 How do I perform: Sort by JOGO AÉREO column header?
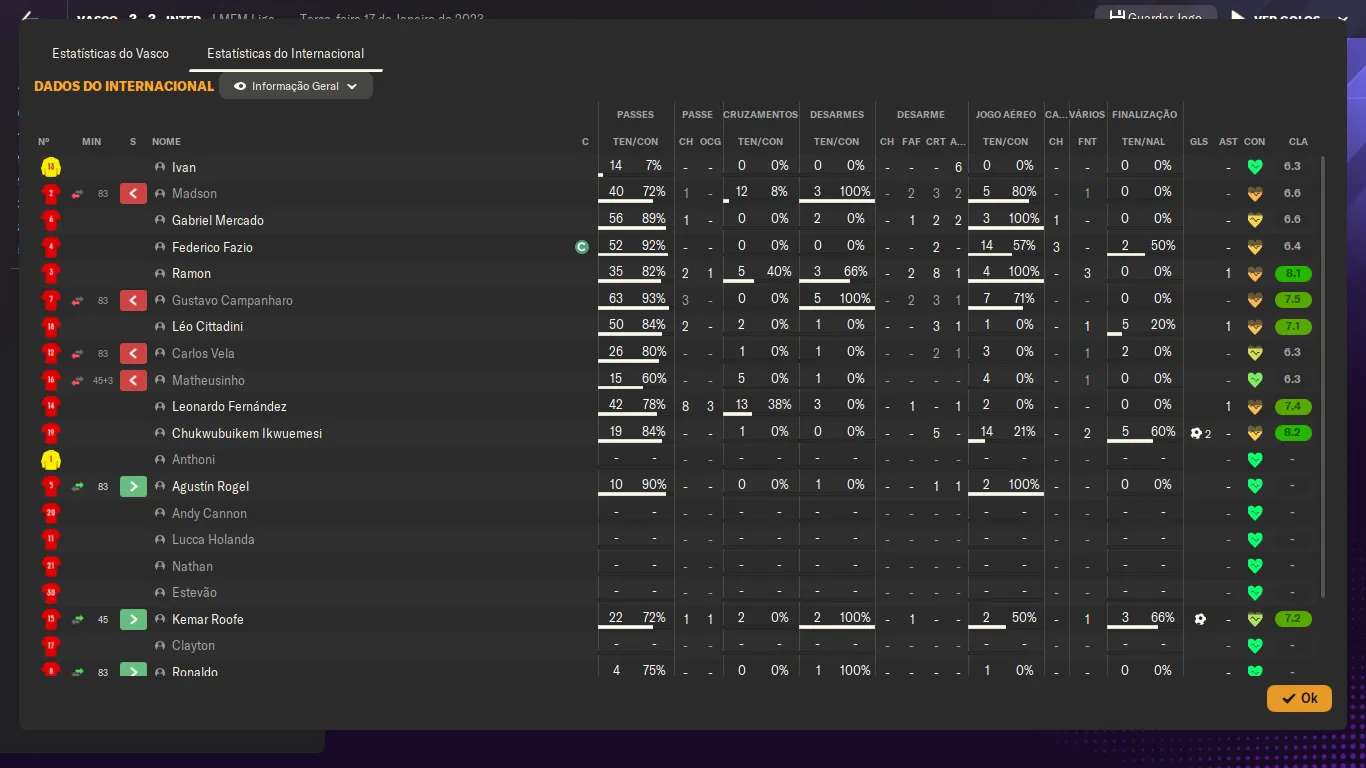(x=1005, y=115)
